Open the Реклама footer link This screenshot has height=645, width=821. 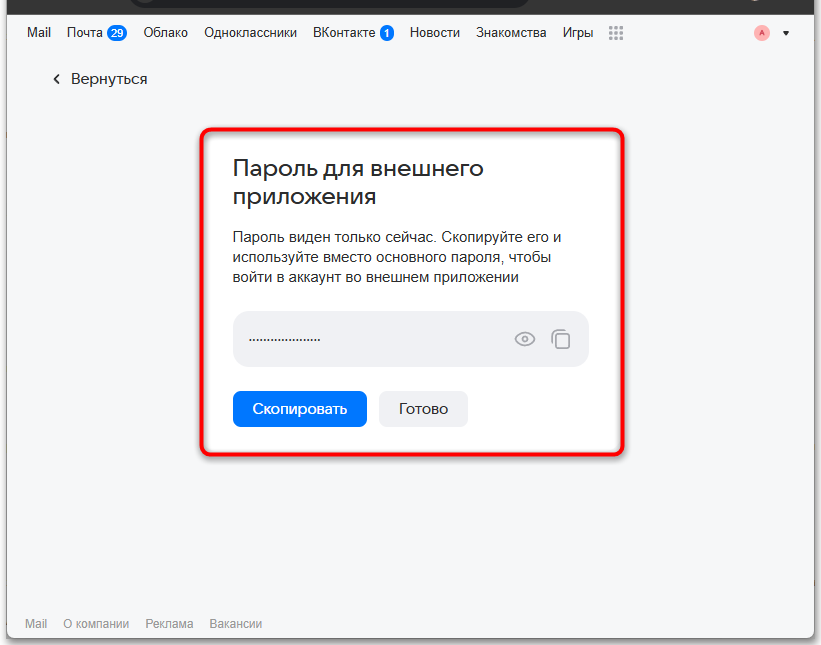click(x=169, y=624)
